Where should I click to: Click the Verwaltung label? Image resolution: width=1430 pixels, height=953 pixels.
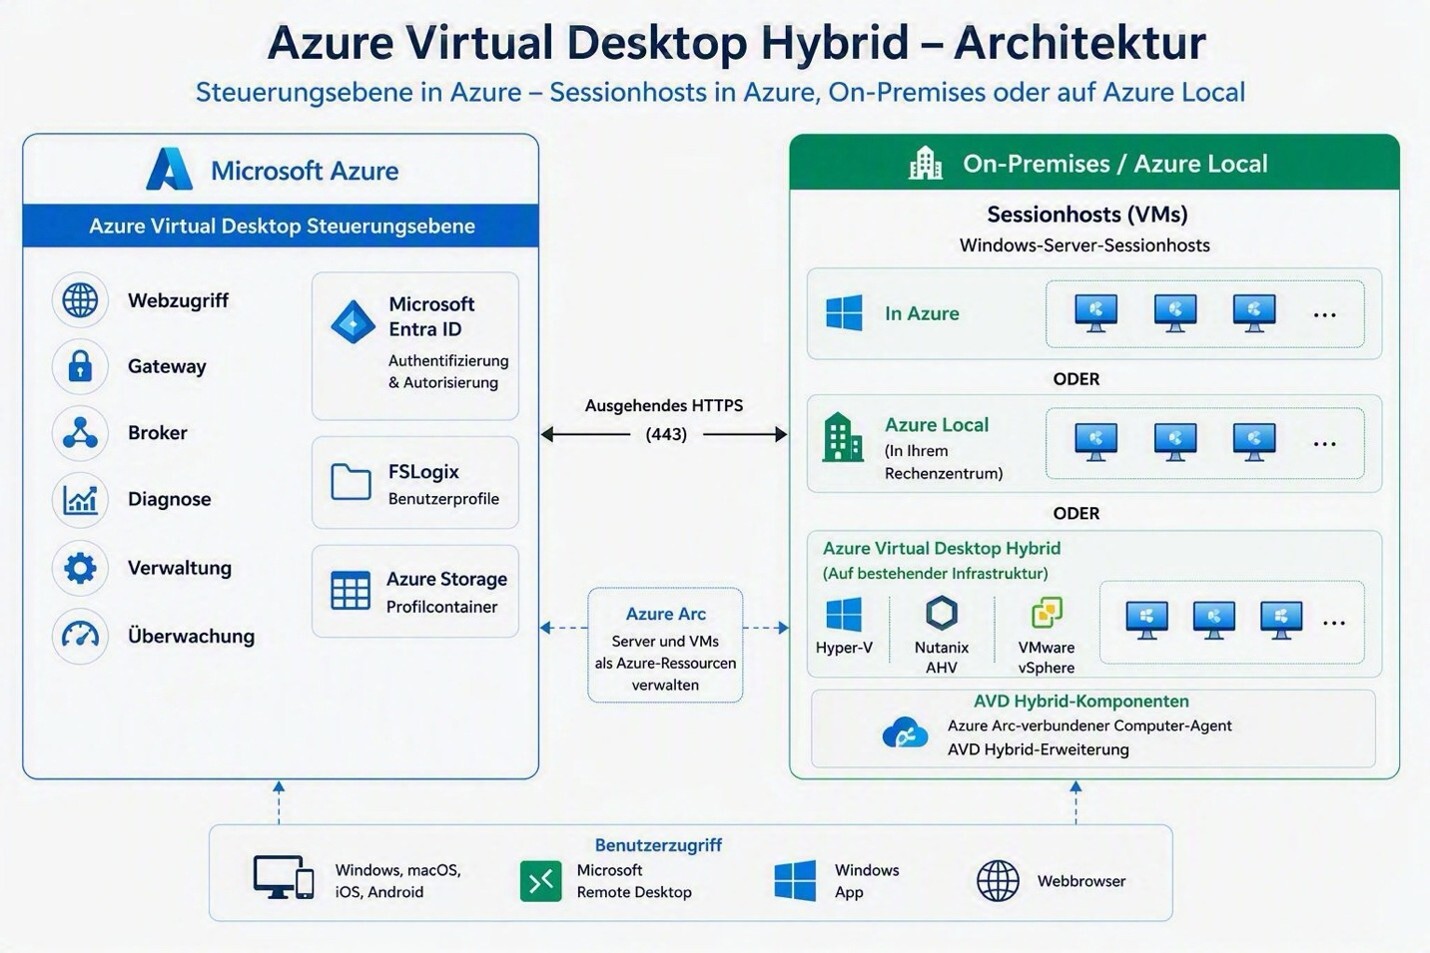point(179,568)
